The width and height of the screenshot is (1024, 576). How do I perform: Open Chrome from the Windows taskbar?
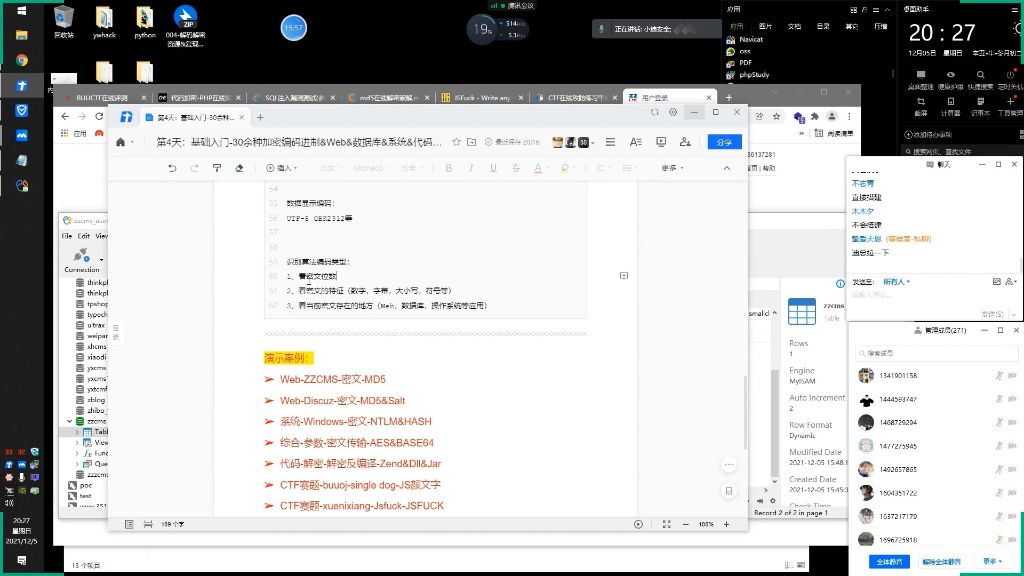(x=22, y=60)
